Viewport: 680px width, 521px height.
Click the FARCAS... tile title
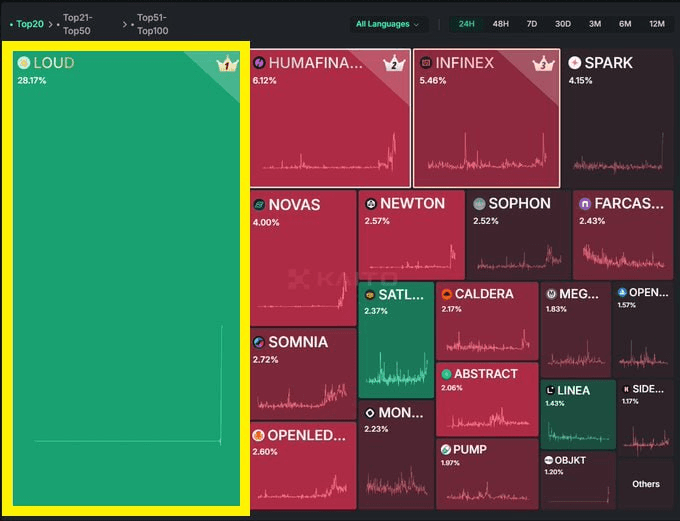(x=629, y=203)
